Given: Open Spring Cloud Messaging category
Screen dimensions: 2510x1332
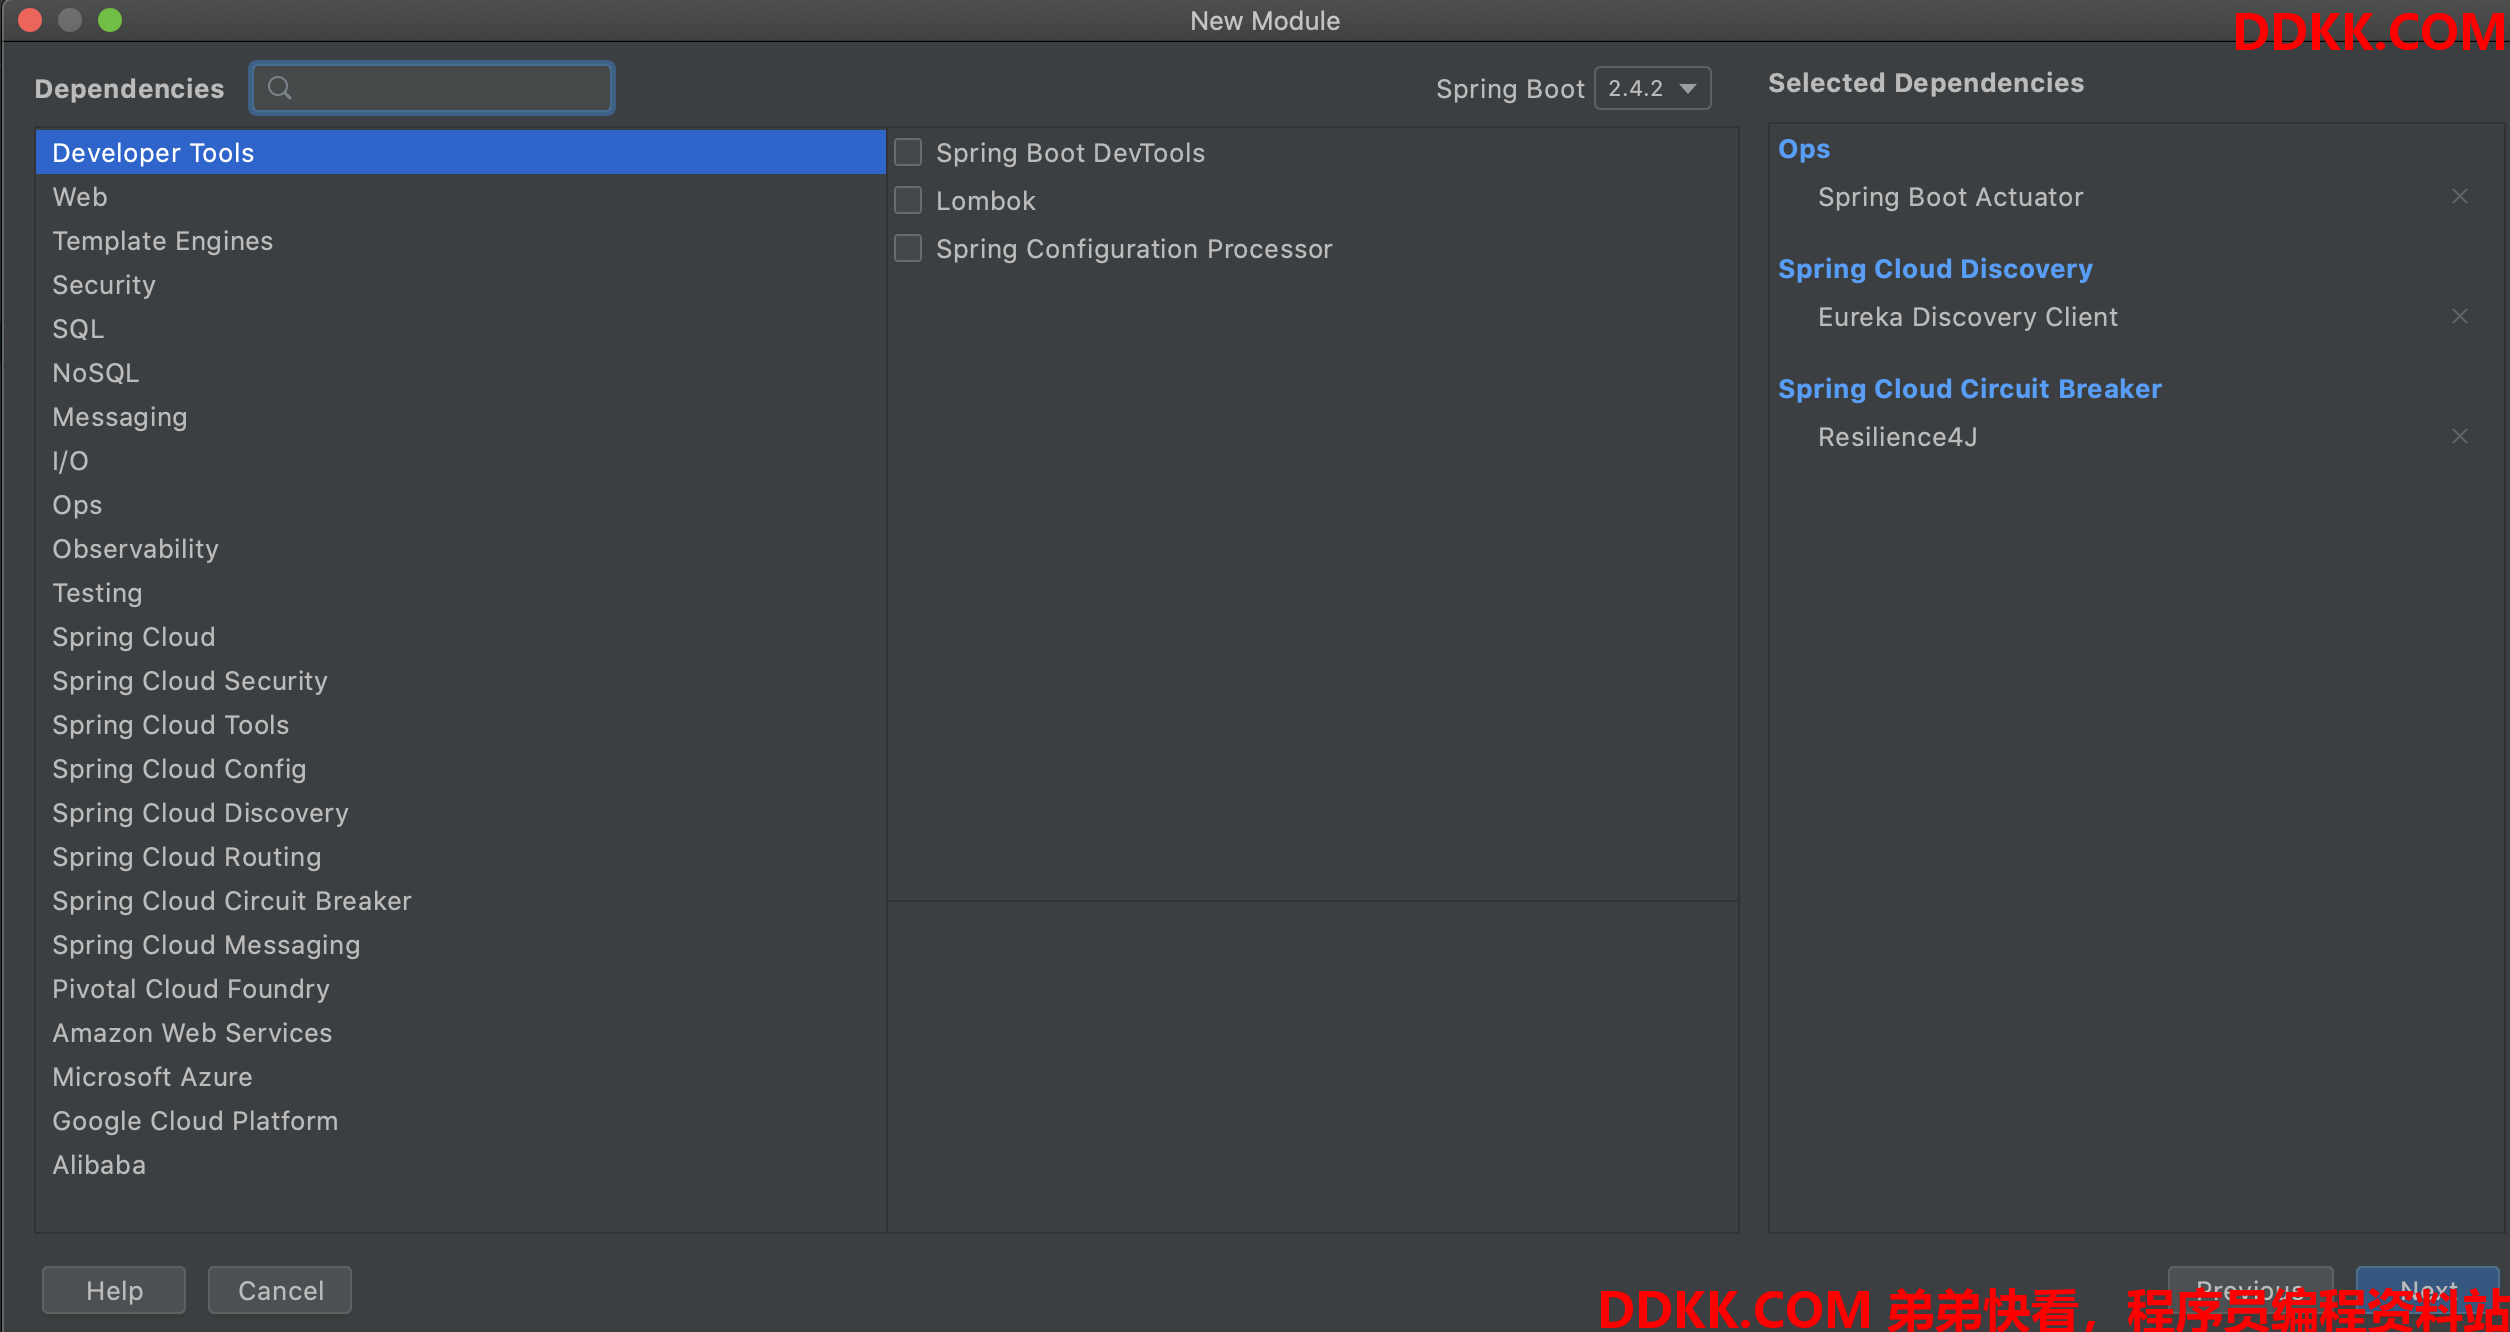Looking at the screenshot, I should (461, 944).
